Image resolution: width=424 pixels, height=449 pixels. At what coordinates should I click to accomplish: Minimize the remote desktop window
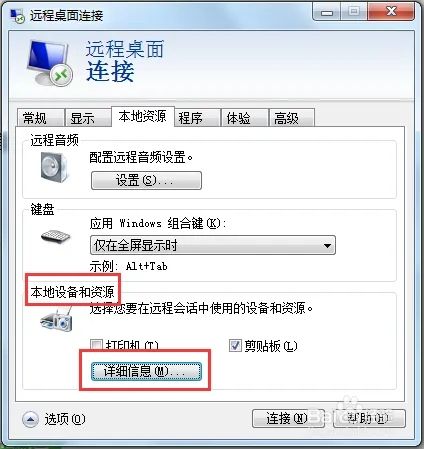327,12
